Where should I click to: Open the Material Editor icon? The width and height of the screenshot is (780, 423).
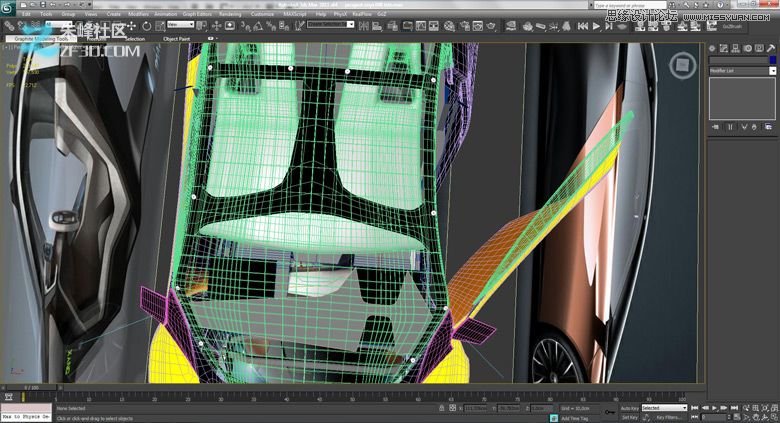(449, 26)
